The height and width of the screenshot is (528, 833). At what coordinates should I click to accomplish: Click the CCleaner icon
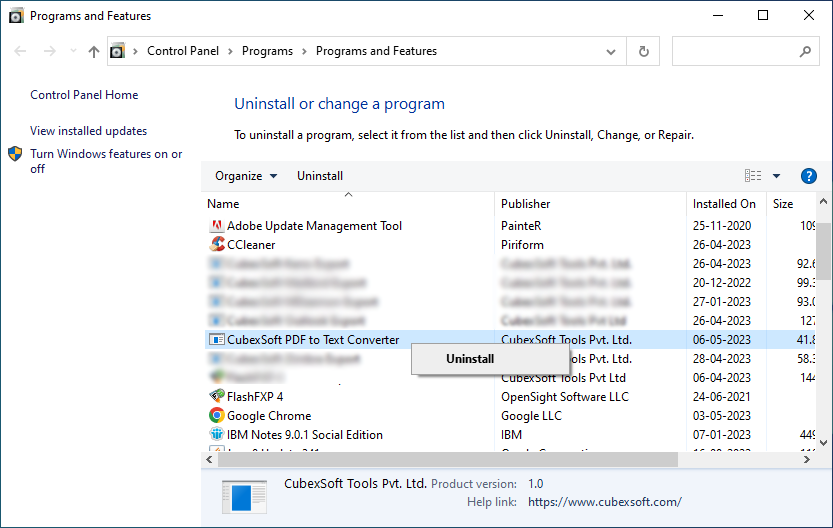(216, 244)
